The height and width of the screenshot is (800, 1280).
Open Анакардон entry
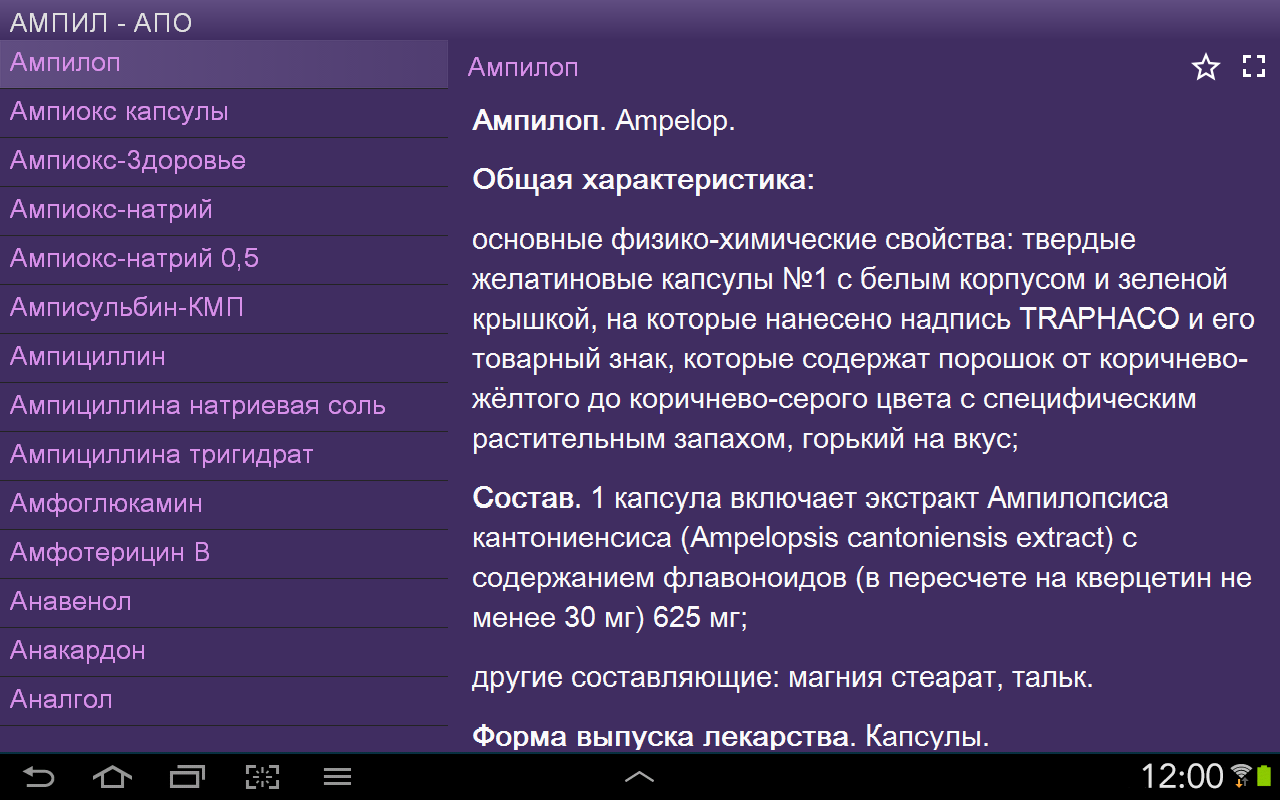pyautogui.click(x=224, y=651)
